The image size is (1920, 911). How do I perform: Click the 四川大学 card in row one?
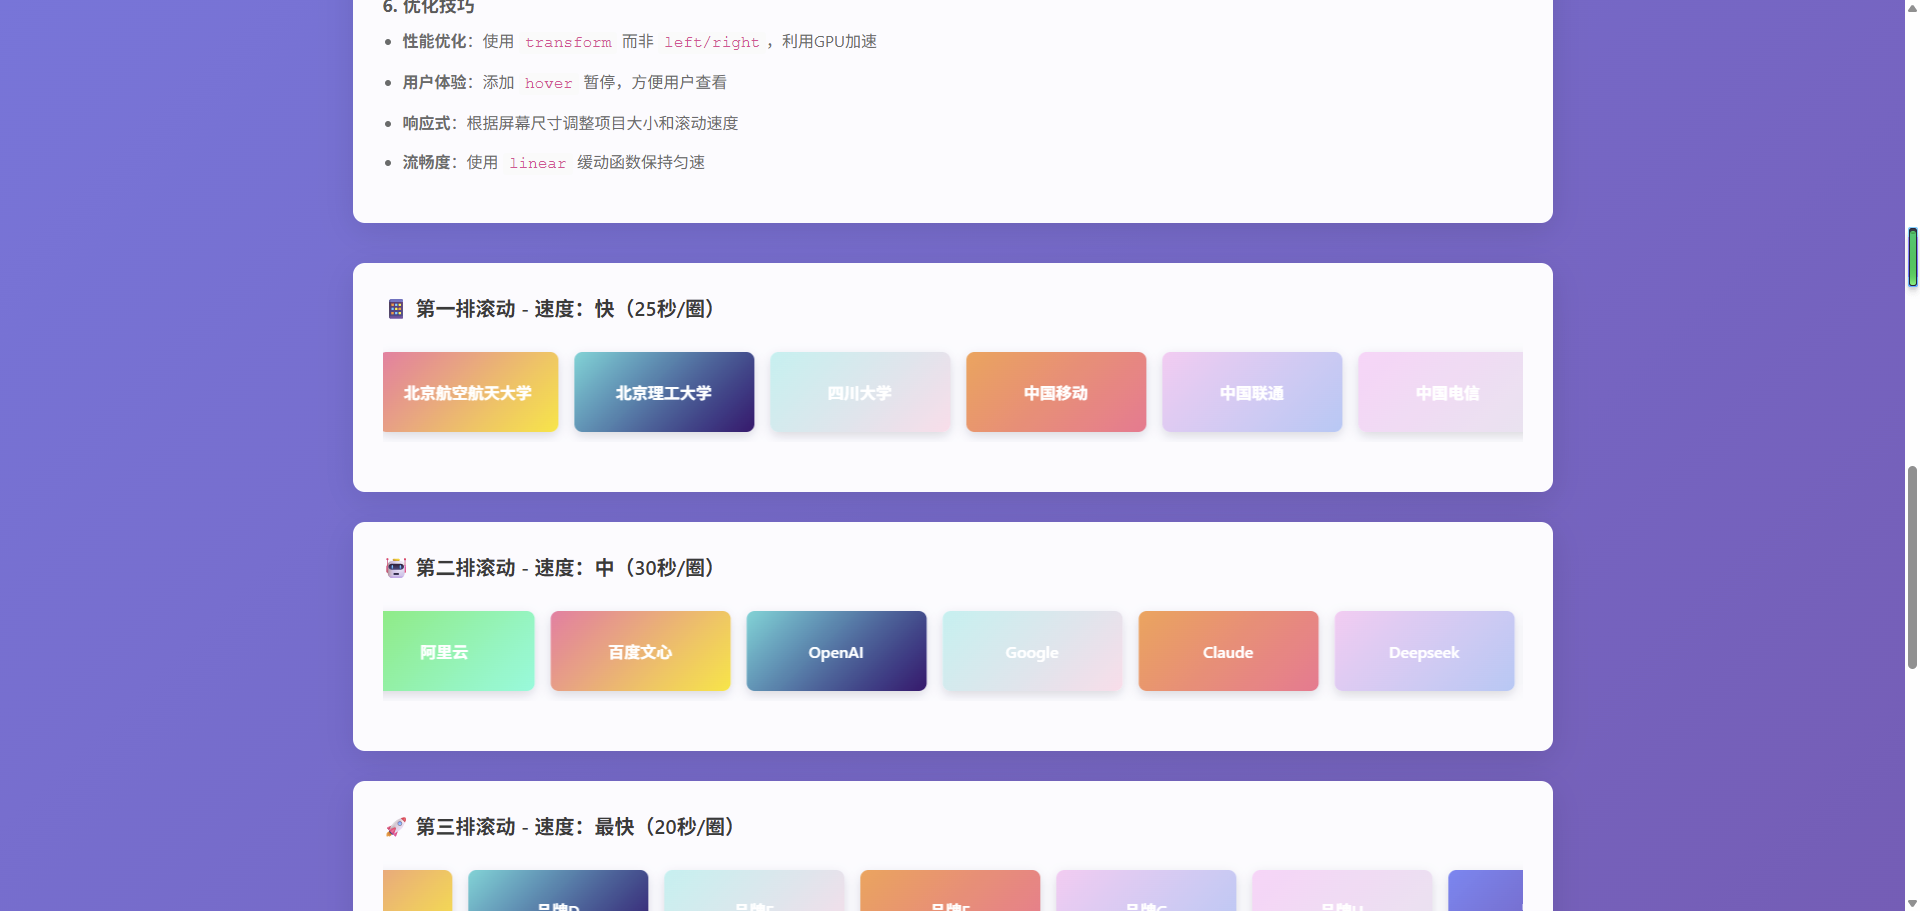(x=859, y=392)
